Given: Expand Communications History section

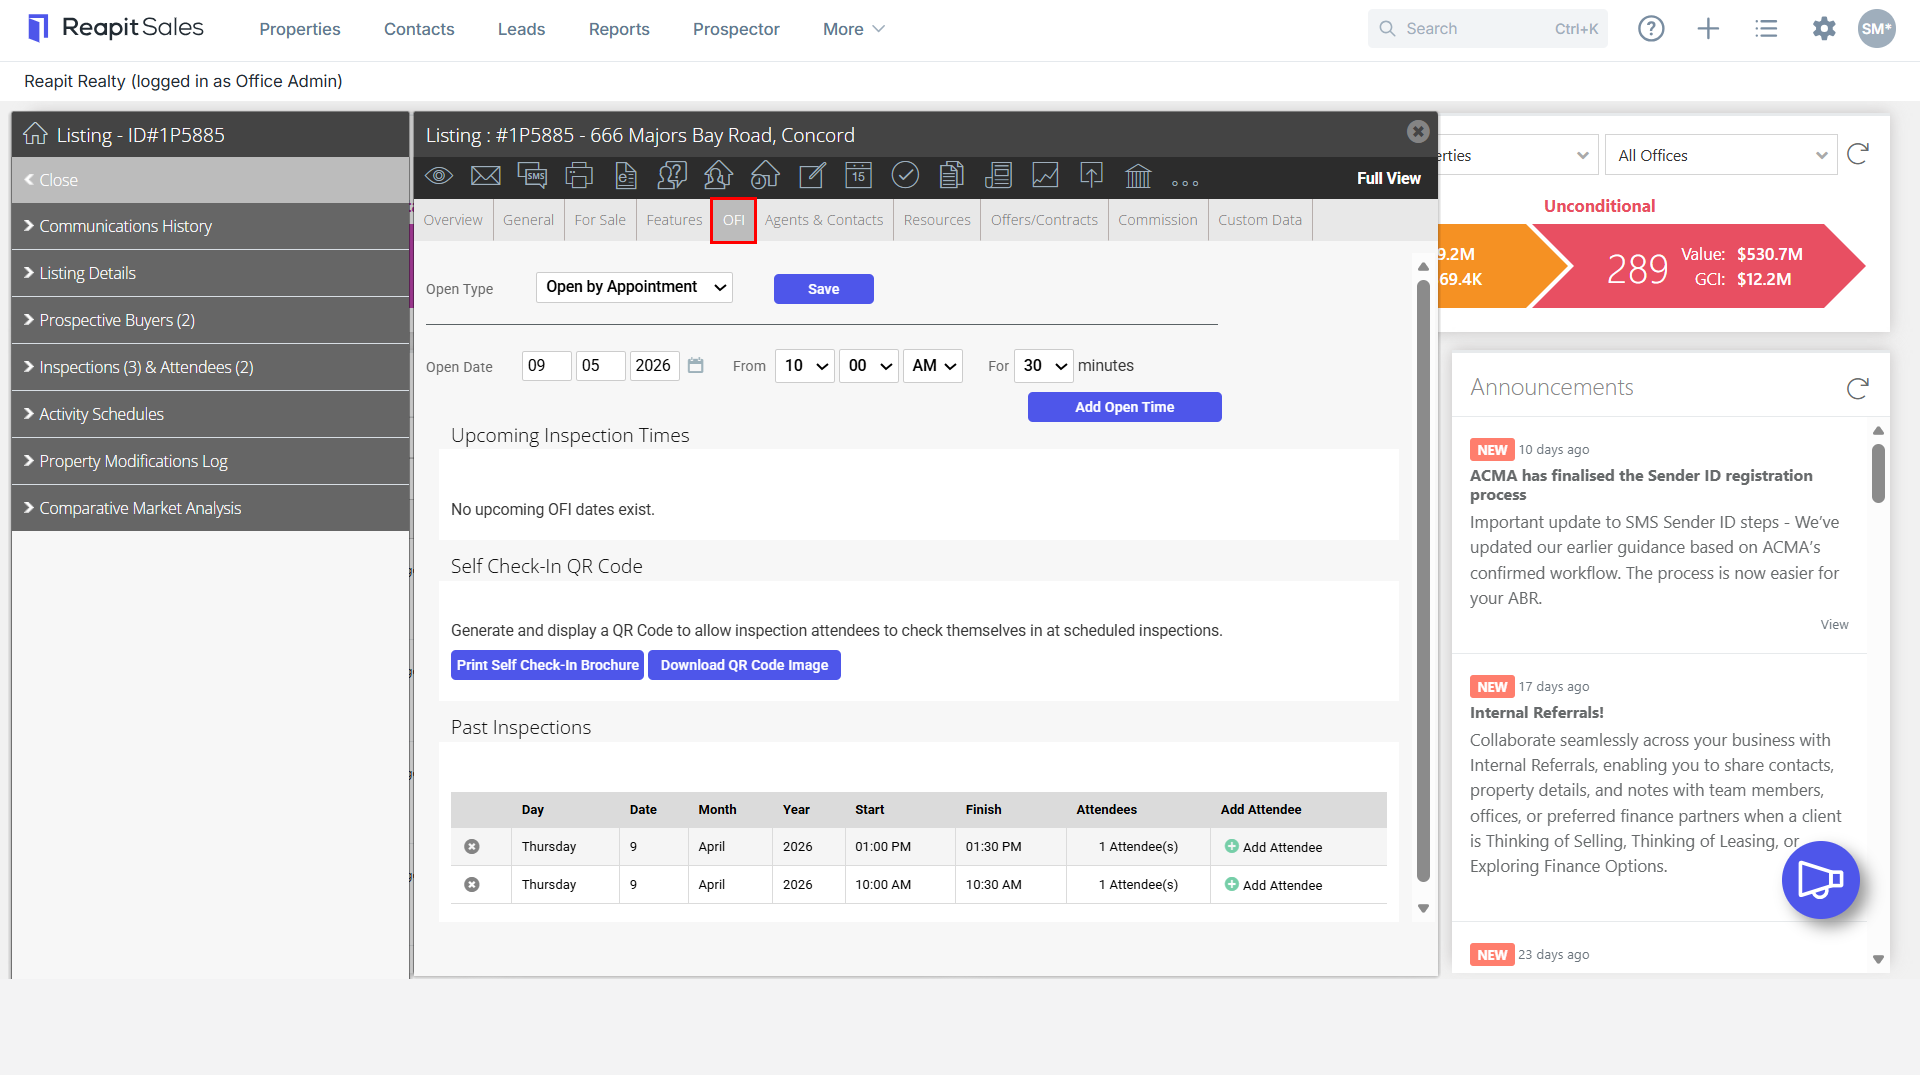Looking at the screenshot, I should 210,226.
